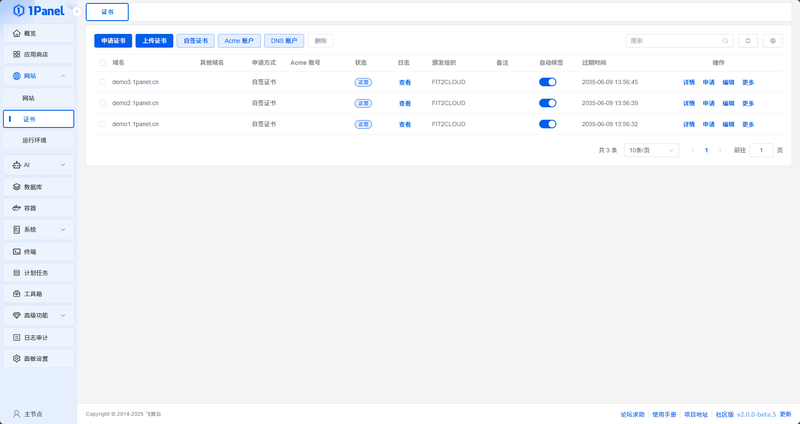Click the search magnifier icon
The height and width of the screenshot is (424, 800).
725,41
